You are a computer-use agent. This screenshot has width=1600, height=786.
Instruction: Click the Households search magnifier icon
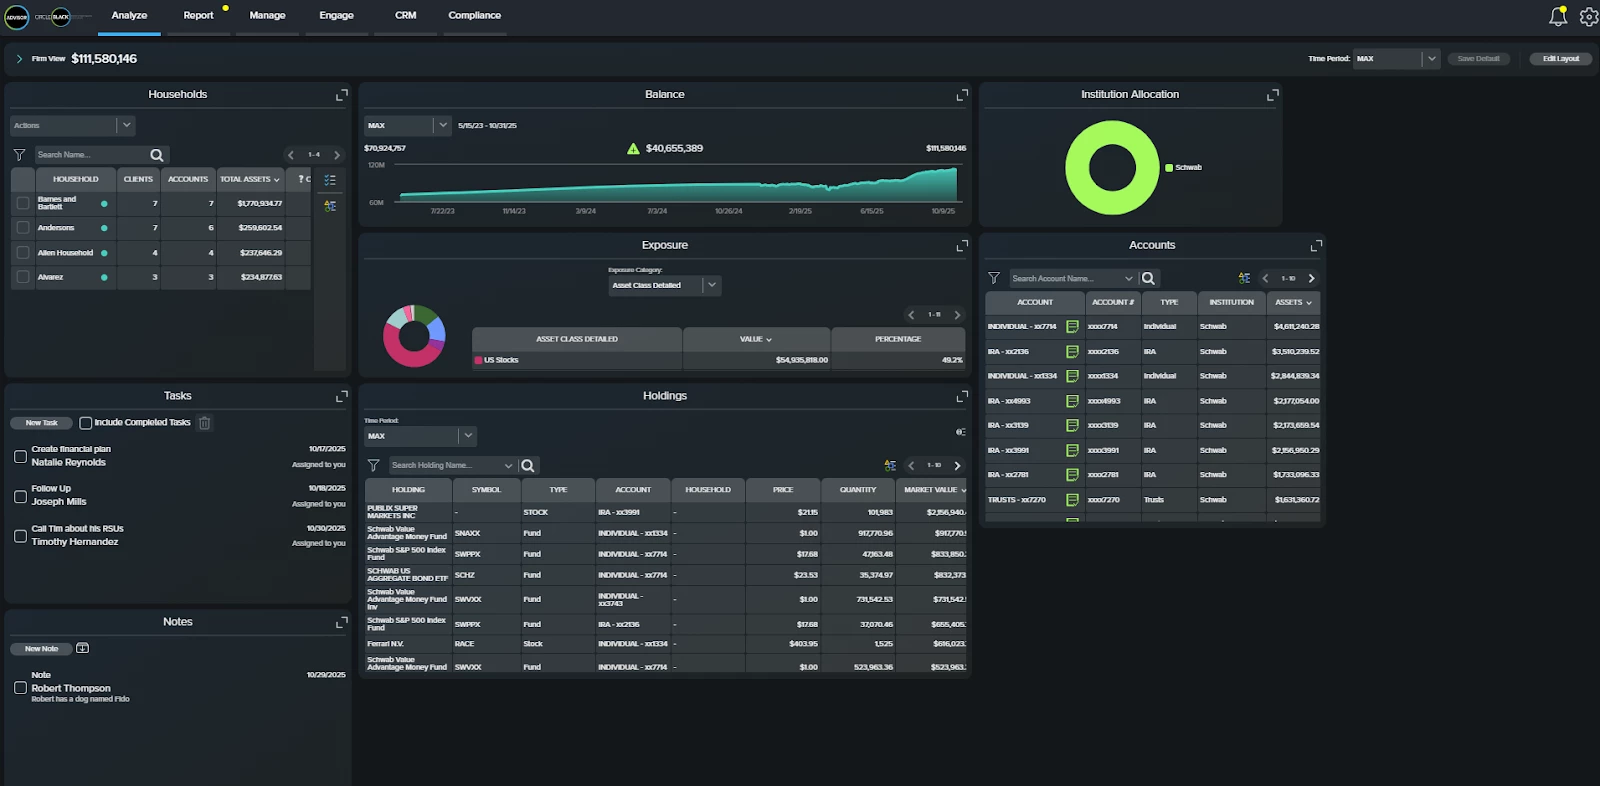pos(157,155)
